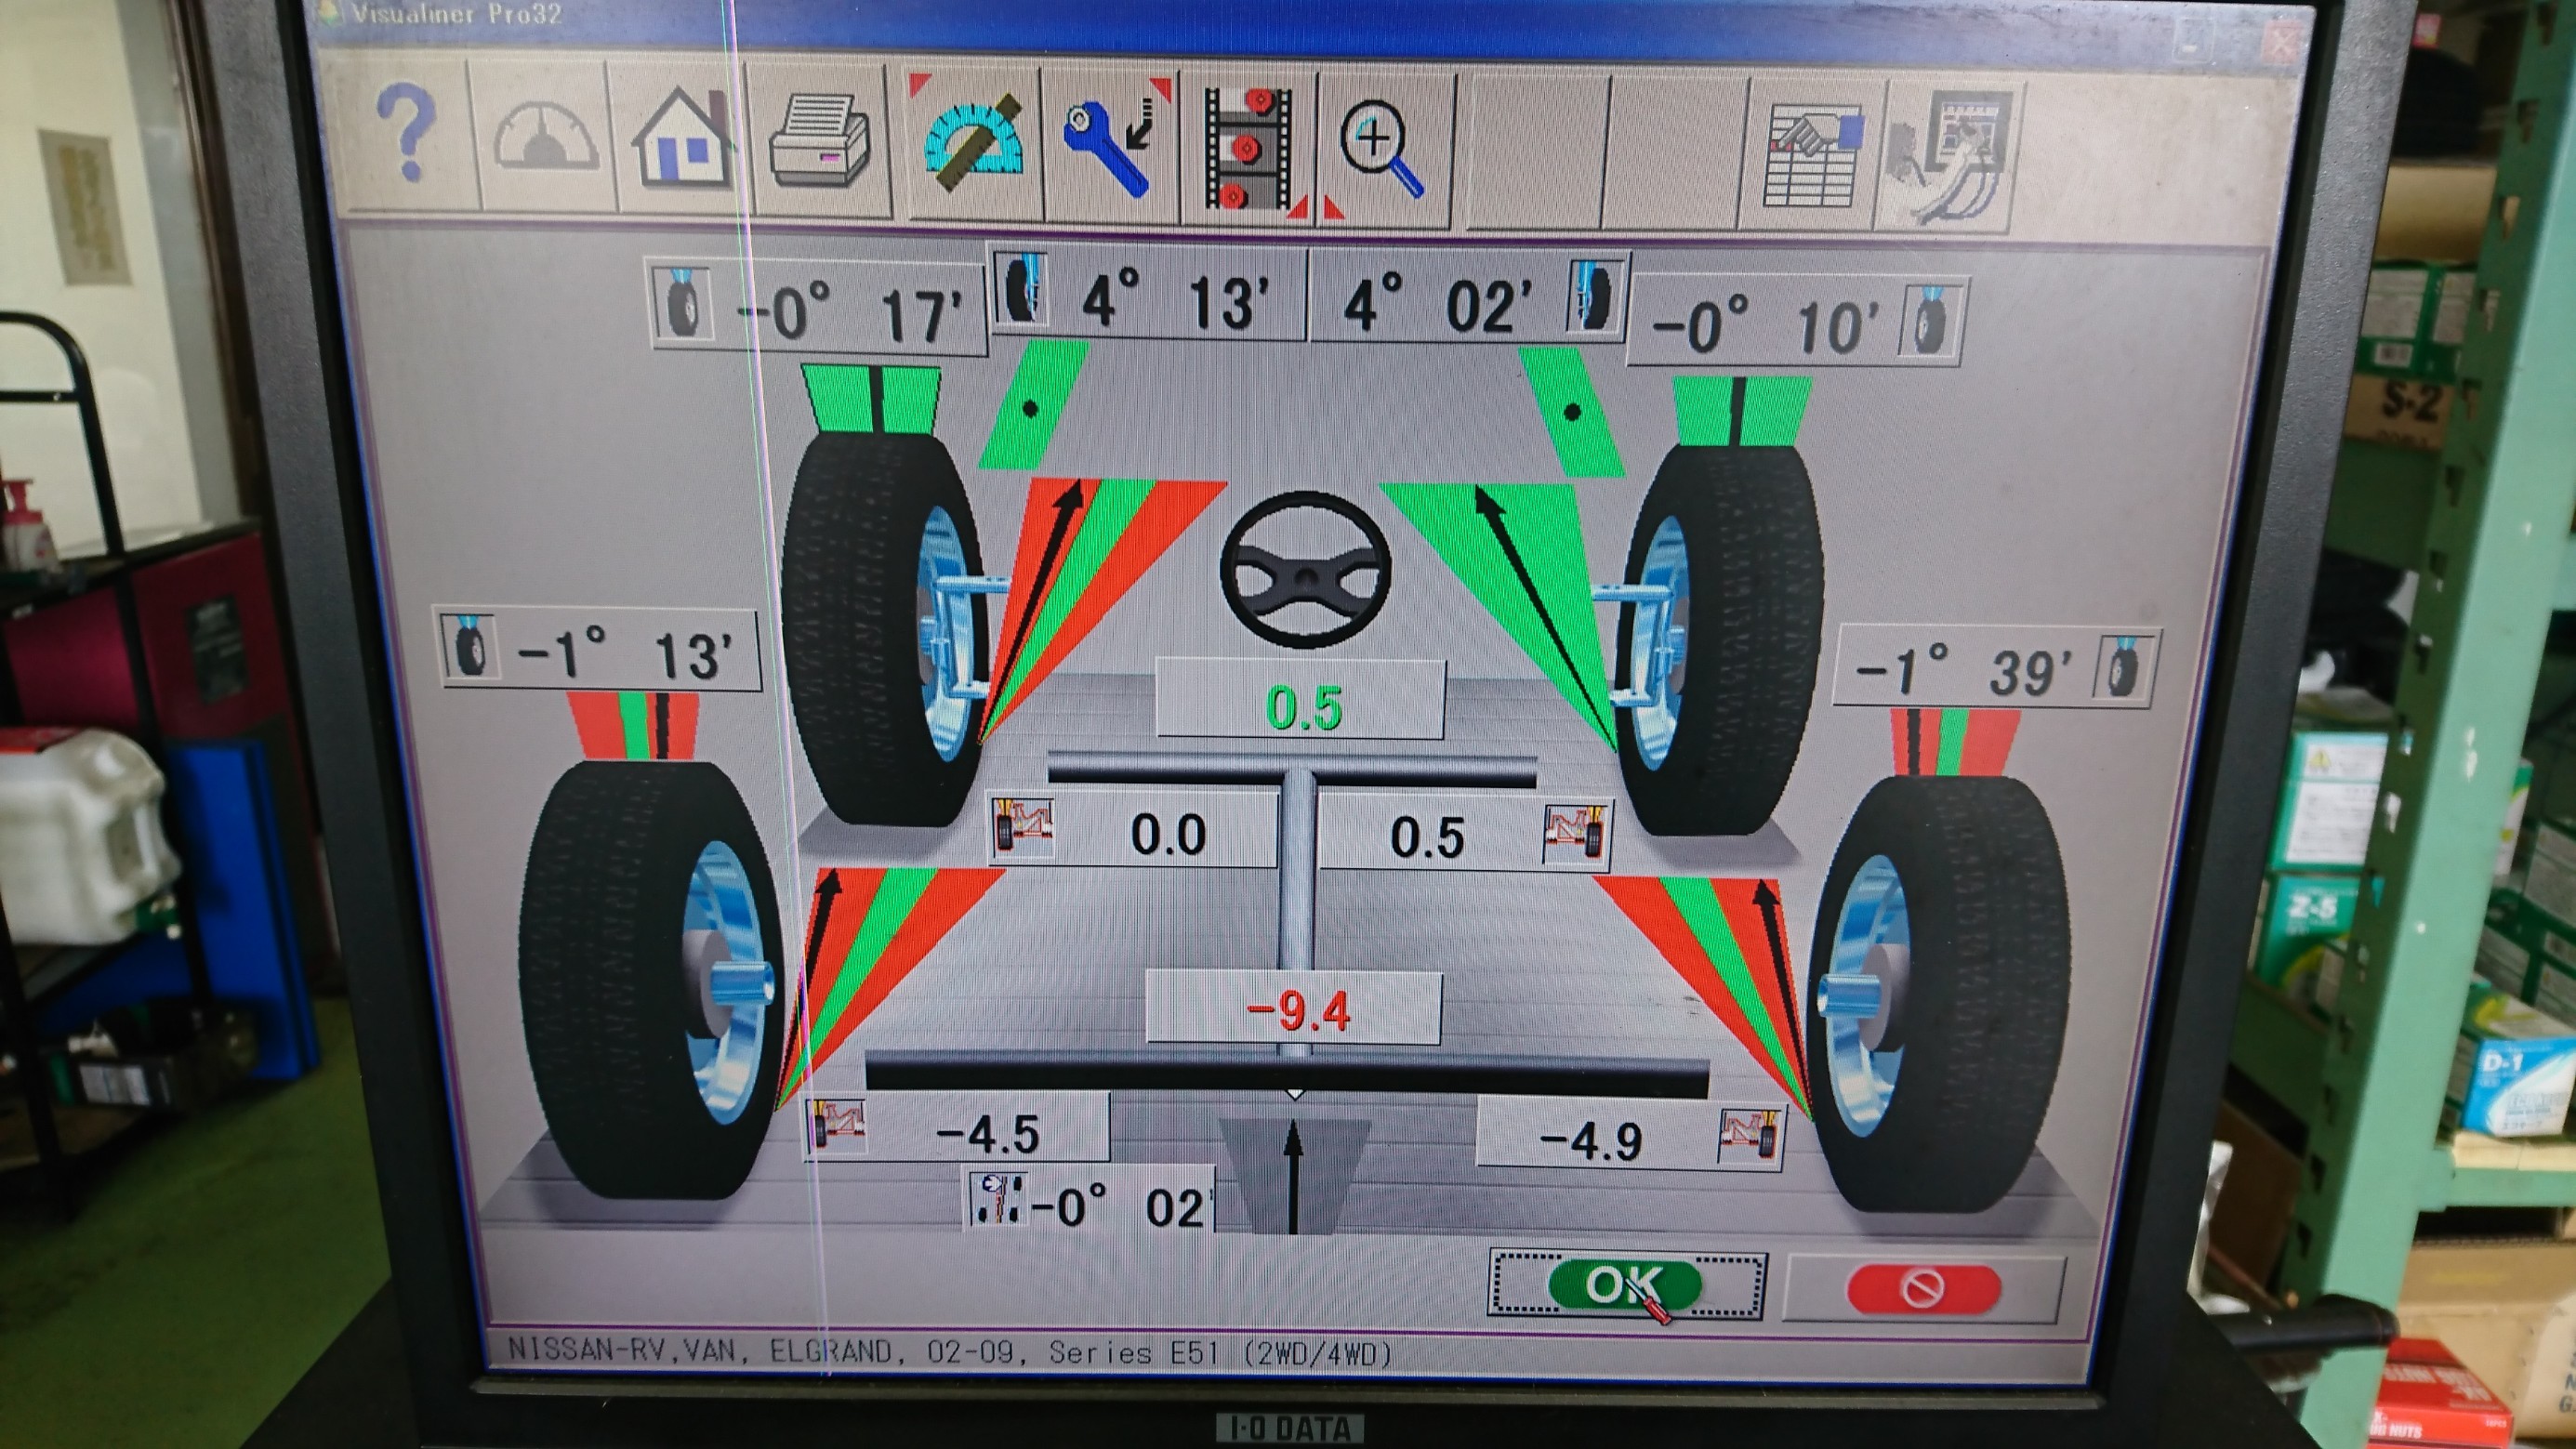Select front left camber reading -0° 17'
This screenshot has width=2576, height=1449.
pos(849,314)
